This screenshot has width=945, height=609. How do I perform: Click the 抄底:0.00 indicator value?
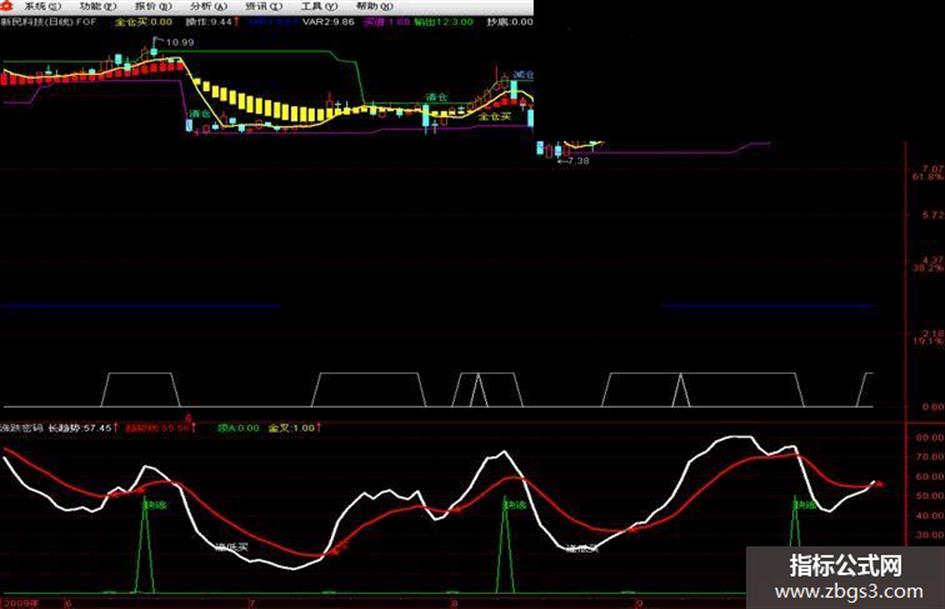click(510, 22)
